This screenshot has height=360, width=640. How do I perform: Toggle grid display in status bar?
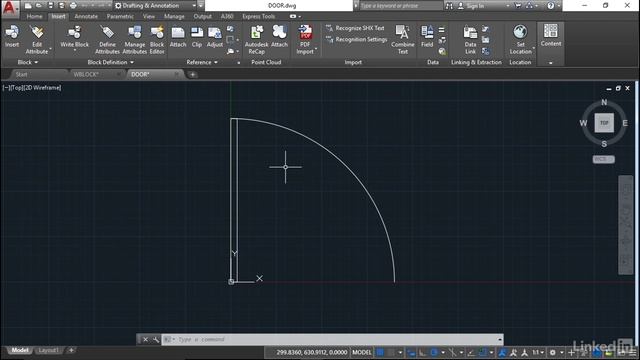tap(380, 352)
